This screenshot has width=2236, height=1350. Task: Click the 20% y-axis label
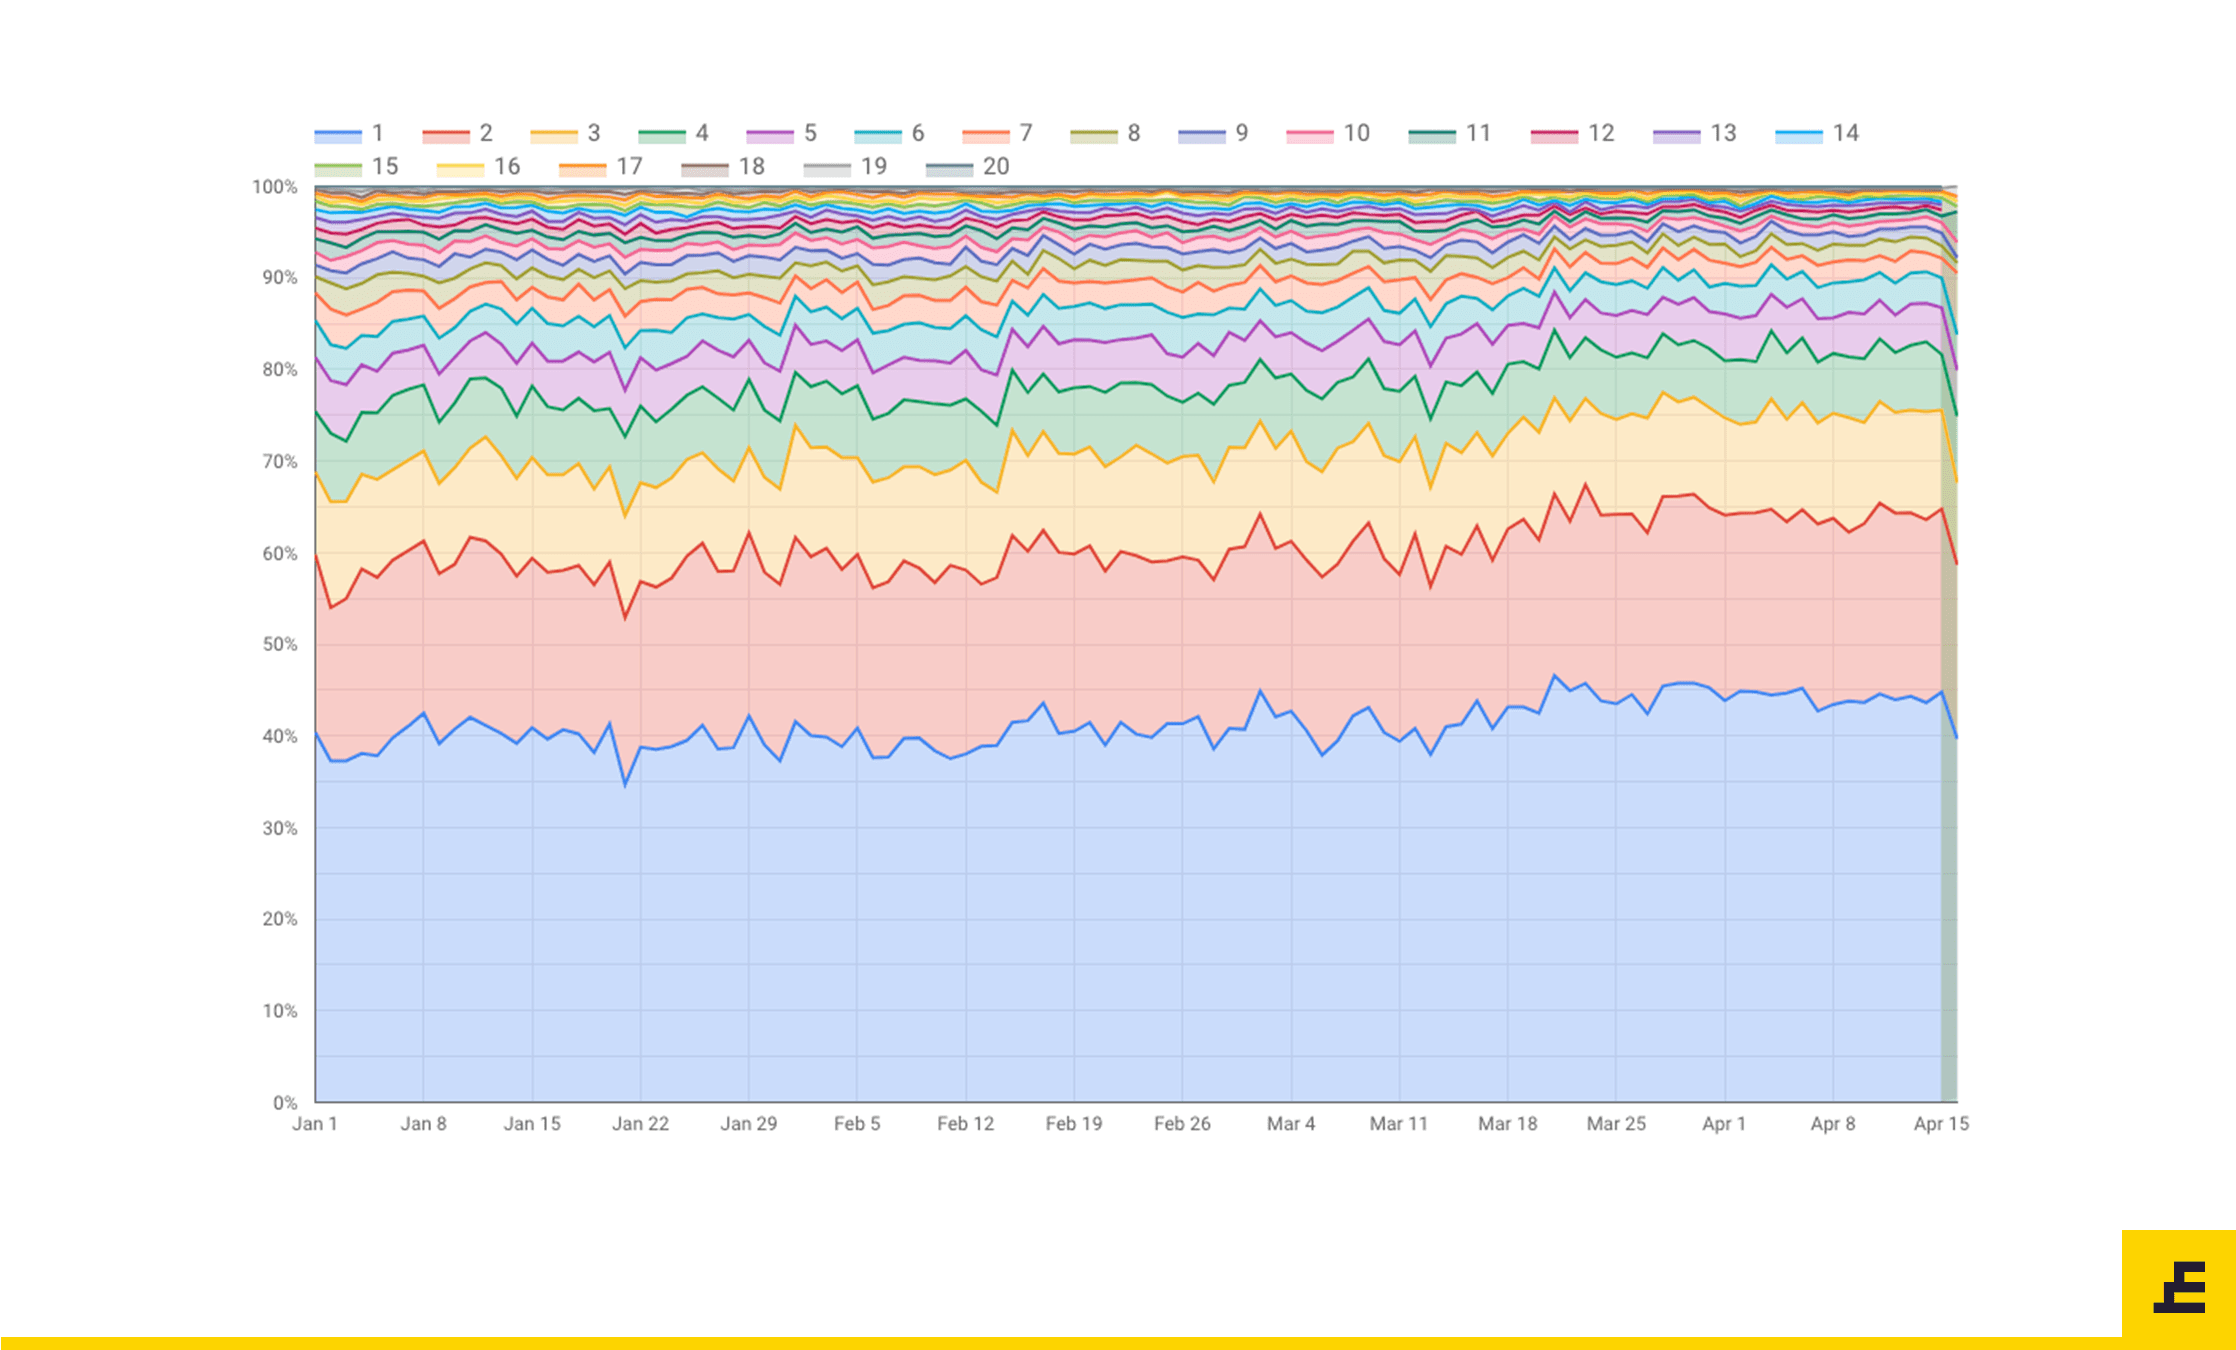[279, 920]
